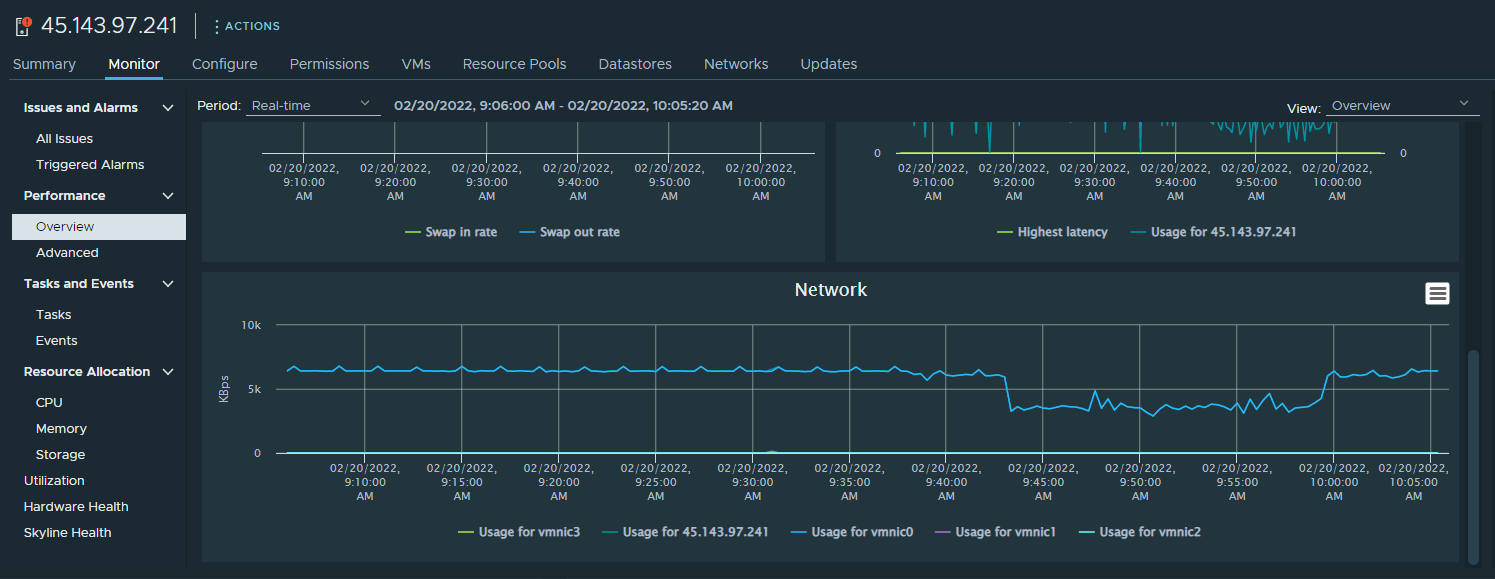Collapse the Resource Allocation section
This screenshot has width=1495, height=579.
coord(168,372)
